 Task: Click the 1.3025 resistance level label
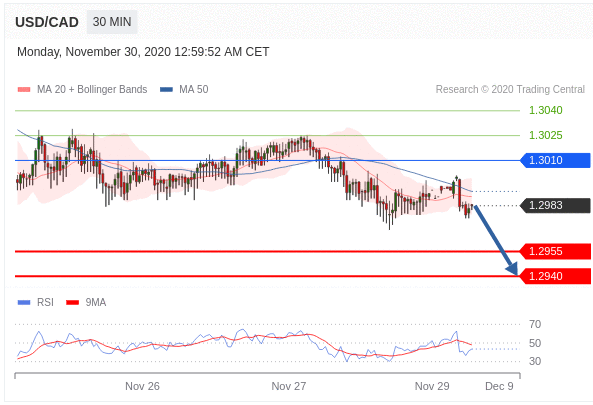tap(545, 135)
